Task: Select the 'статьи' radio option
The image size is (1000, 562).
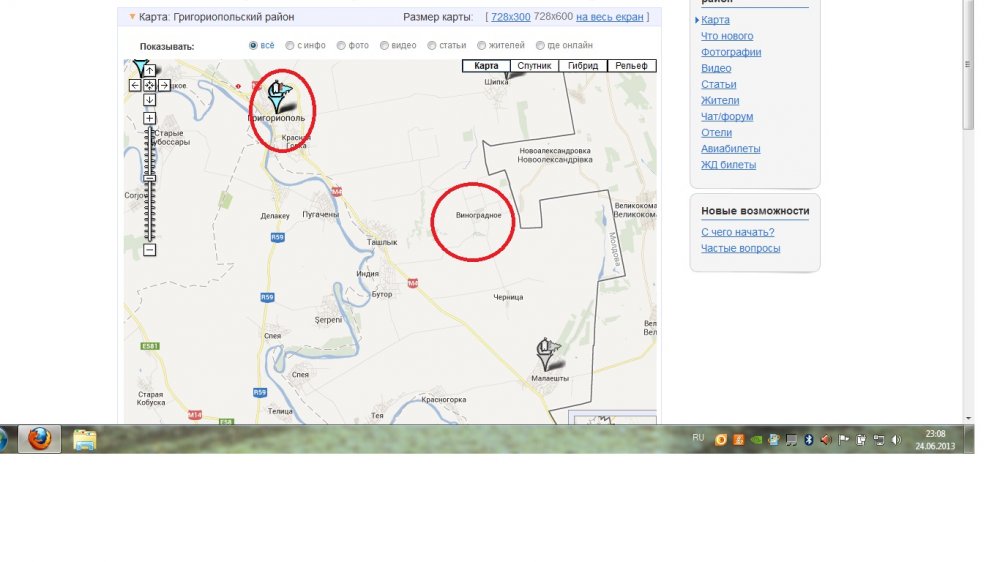Action: 432,45
